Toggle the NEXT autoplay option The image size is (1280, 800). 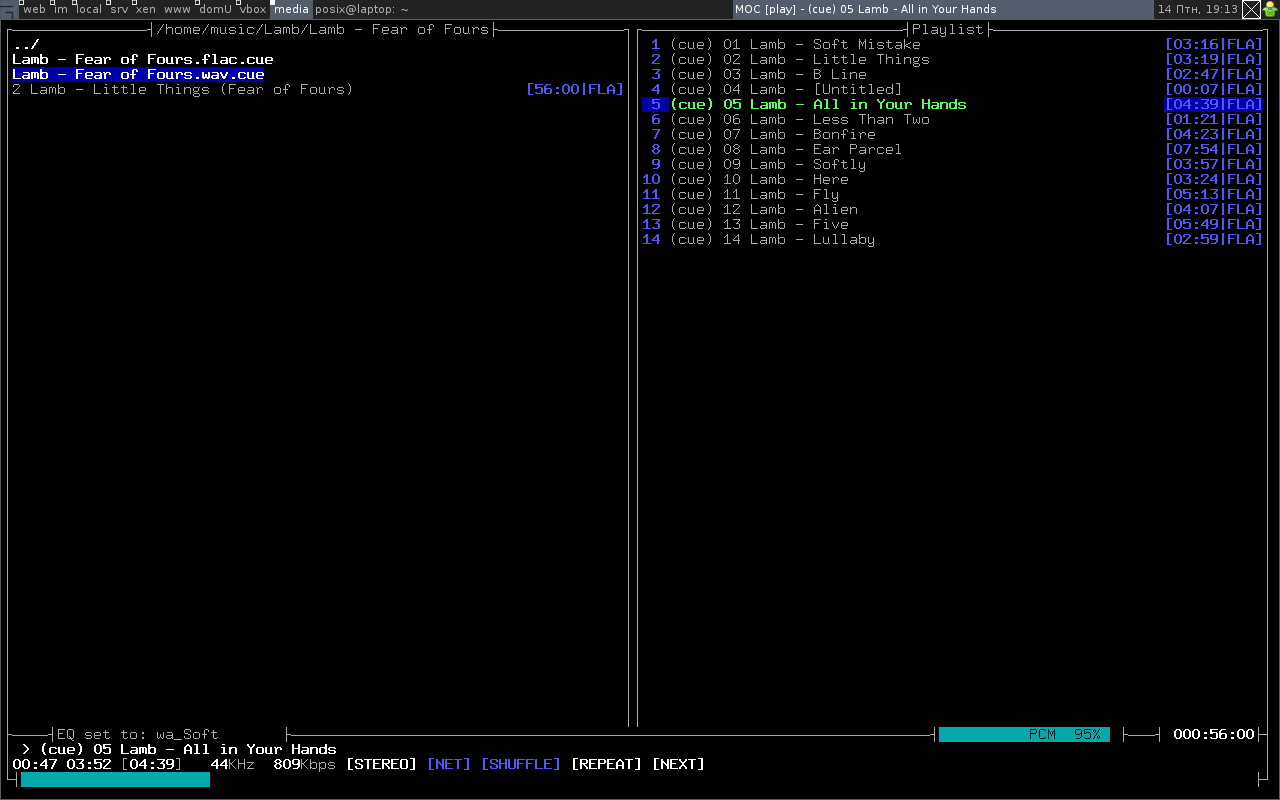click(x=679, y=764)
